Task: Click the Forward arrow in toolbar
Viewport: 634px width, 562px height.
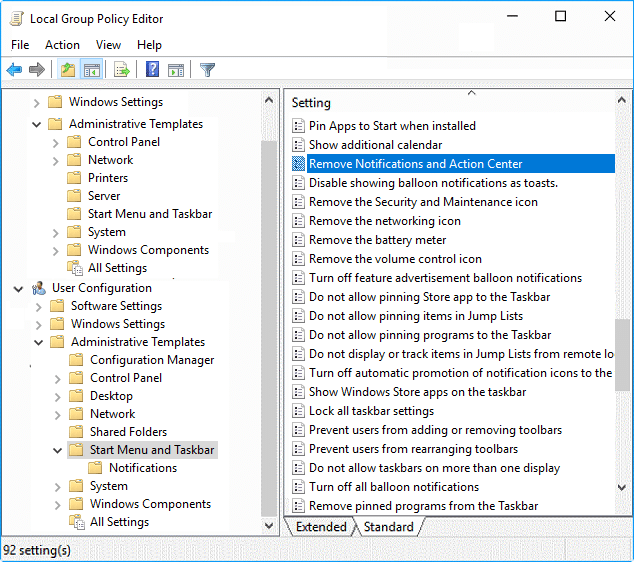Action: tap(37, 70)
